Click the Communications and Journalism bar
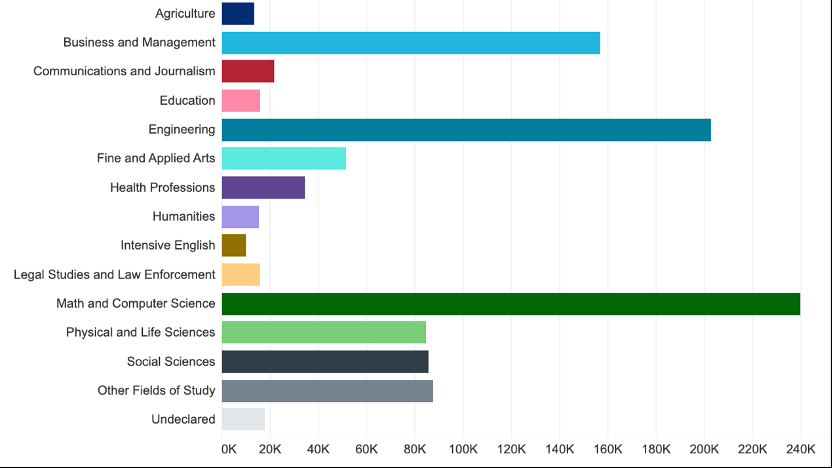The width and height of the screenshot is (832, 468). click(248, 72)
